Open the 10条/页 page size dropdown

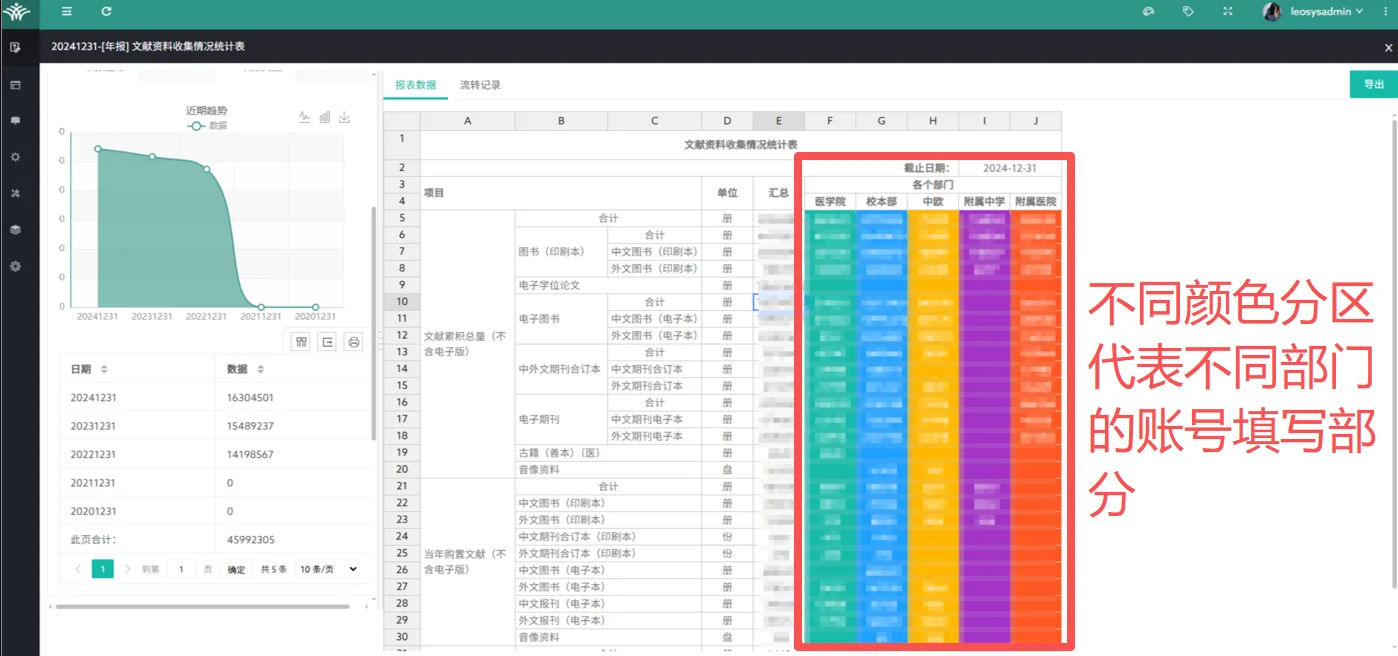(x=328, y=569)
